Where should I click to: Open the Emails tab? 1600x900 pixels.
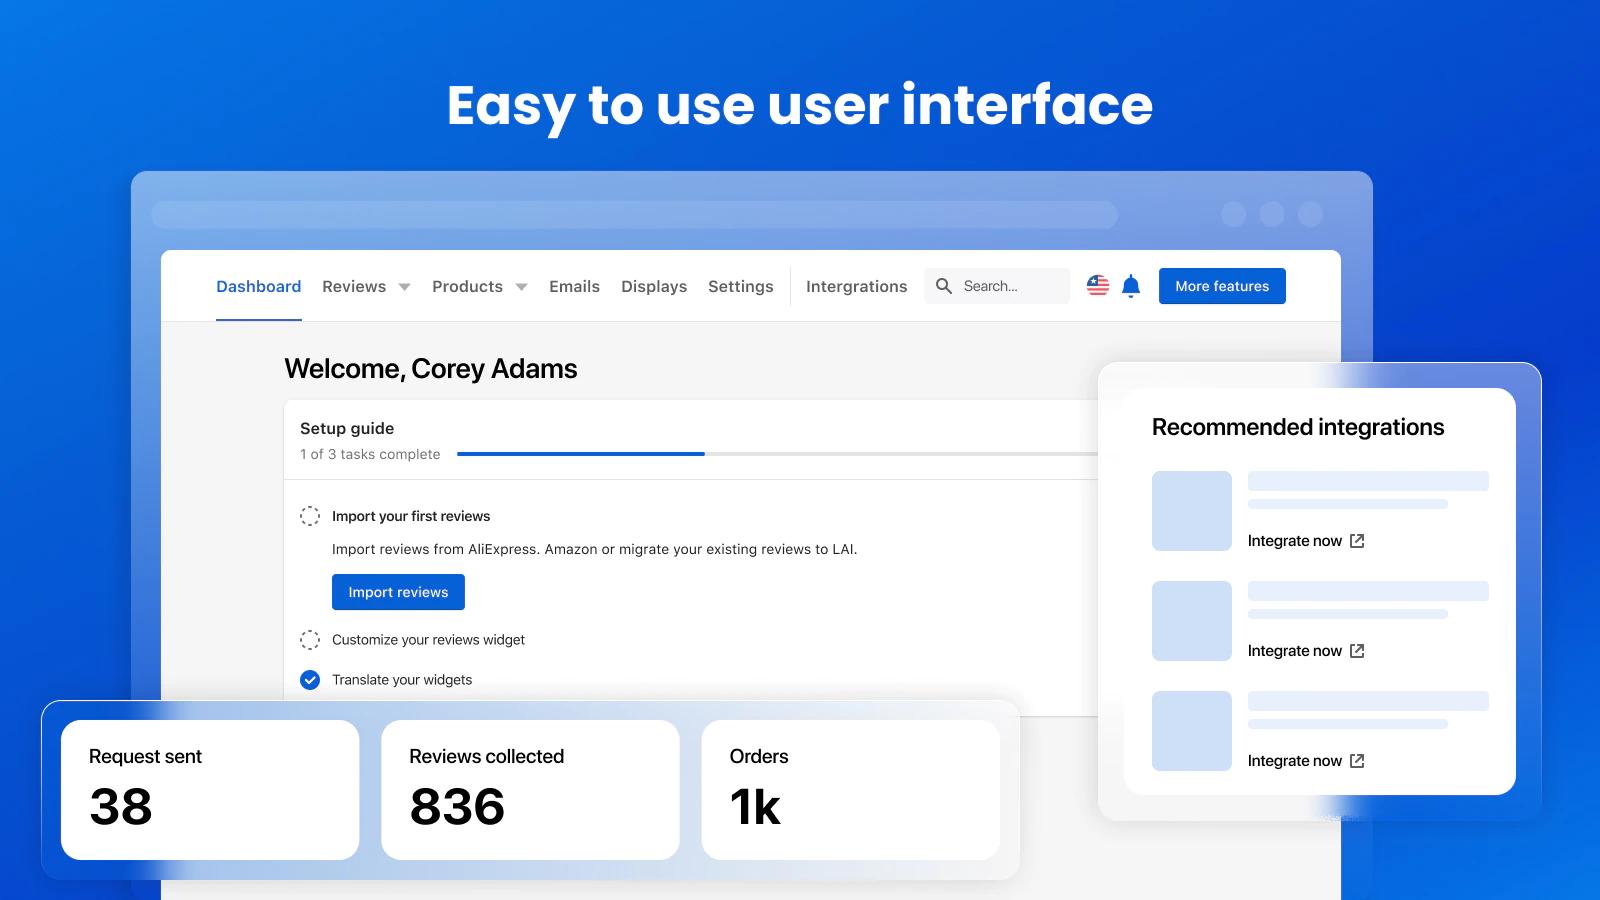coord(574,286)
